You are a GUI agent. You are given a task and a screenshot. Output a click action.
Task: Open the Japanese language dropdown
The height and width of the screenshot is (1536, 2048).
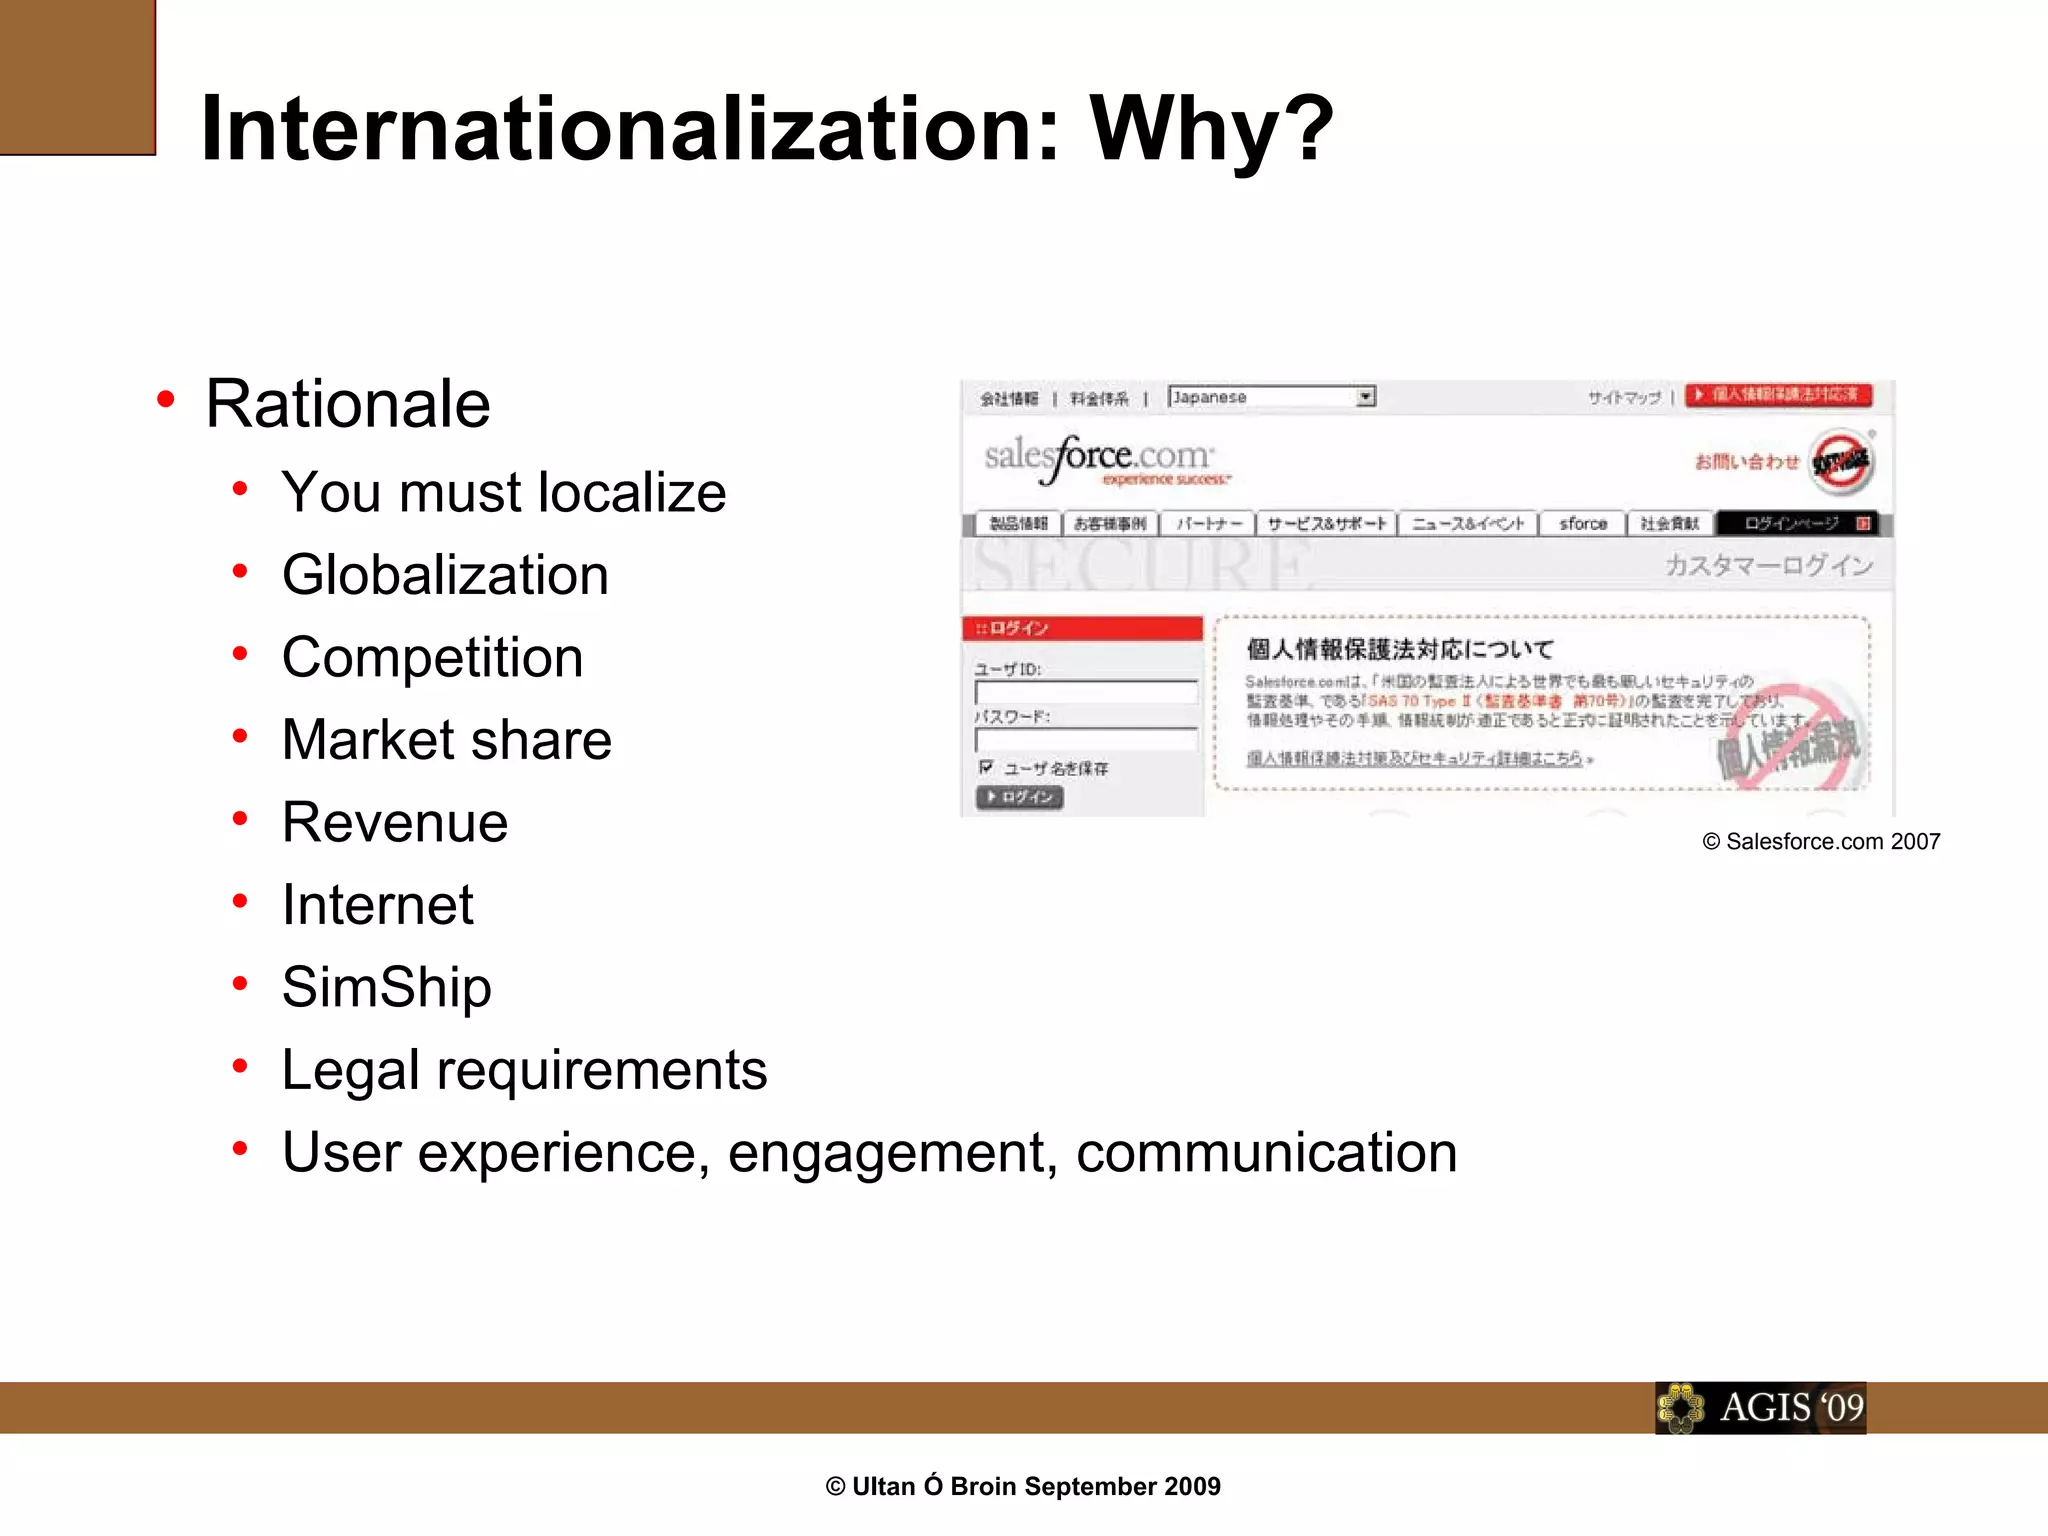[x=1272, y=397]
